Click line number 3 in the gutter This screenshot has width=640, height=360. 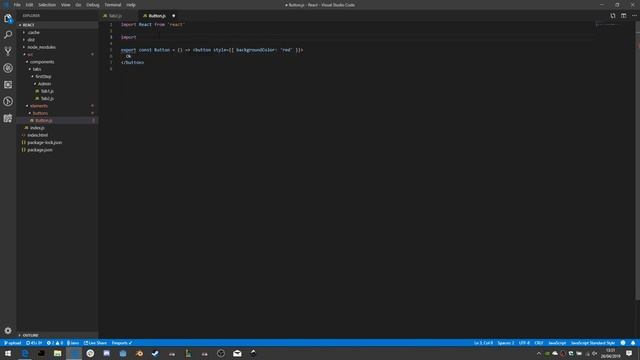tap(111, 37)
